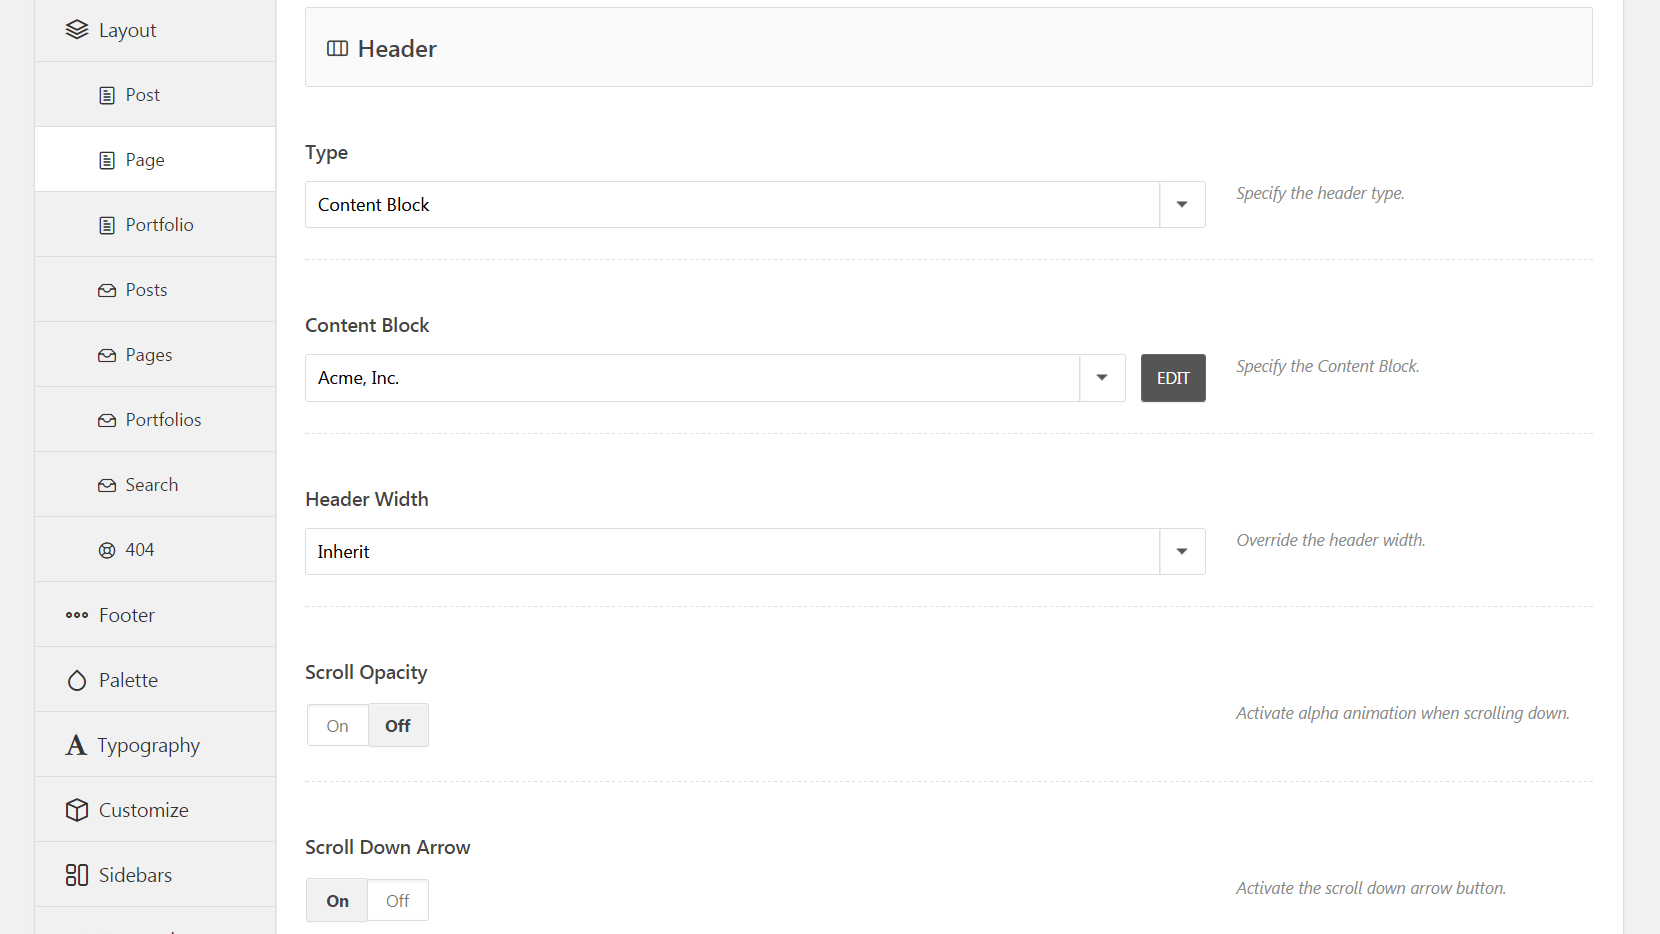Click the Search archive icon
The width and height of the screenshot is (1660, 934).
(x=107, y=485)
